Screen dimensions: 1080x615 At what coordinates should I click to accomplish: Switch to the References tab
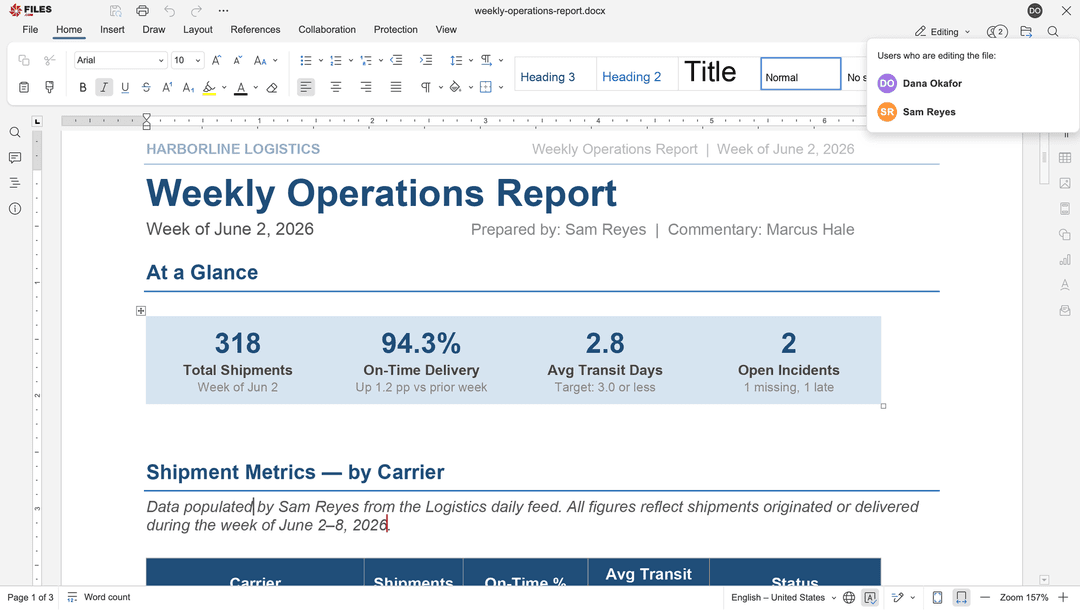coord(256,30)
